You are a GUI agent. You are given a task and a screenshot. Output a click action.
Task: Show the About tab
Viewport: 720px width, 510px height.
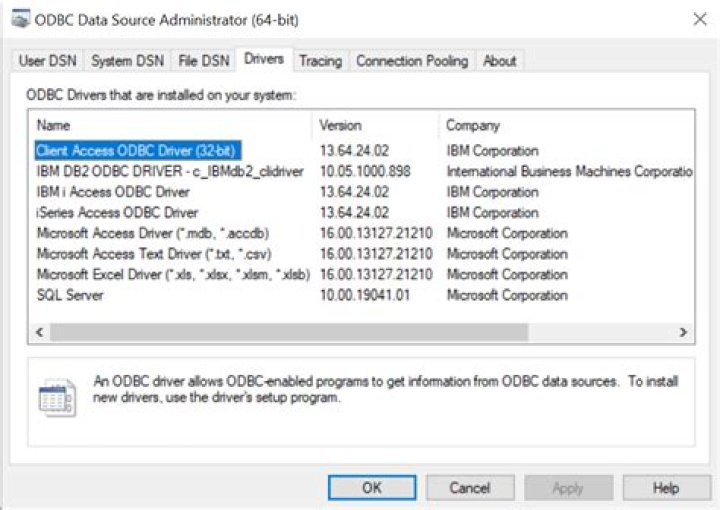click(x=499, y=61)
